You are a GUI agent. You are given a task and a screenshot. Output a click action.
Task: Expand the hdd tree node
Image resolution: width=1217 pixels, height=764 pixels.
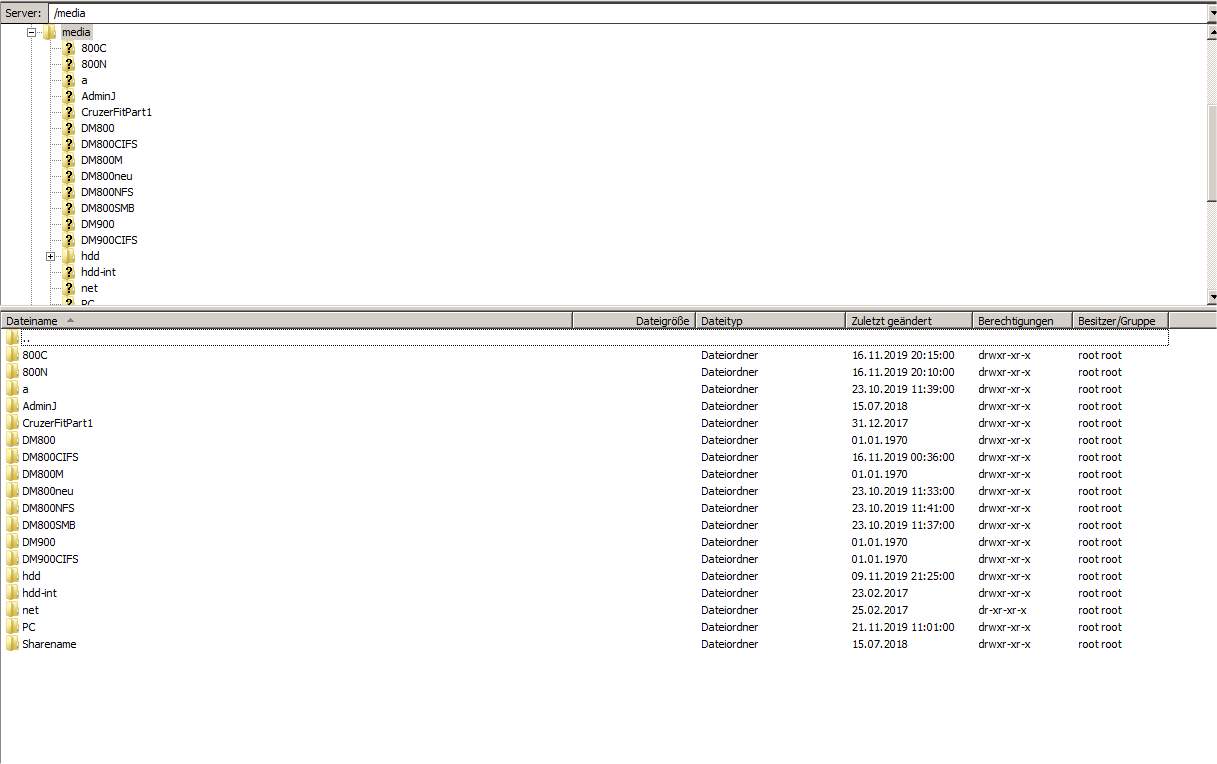[50, 256]
